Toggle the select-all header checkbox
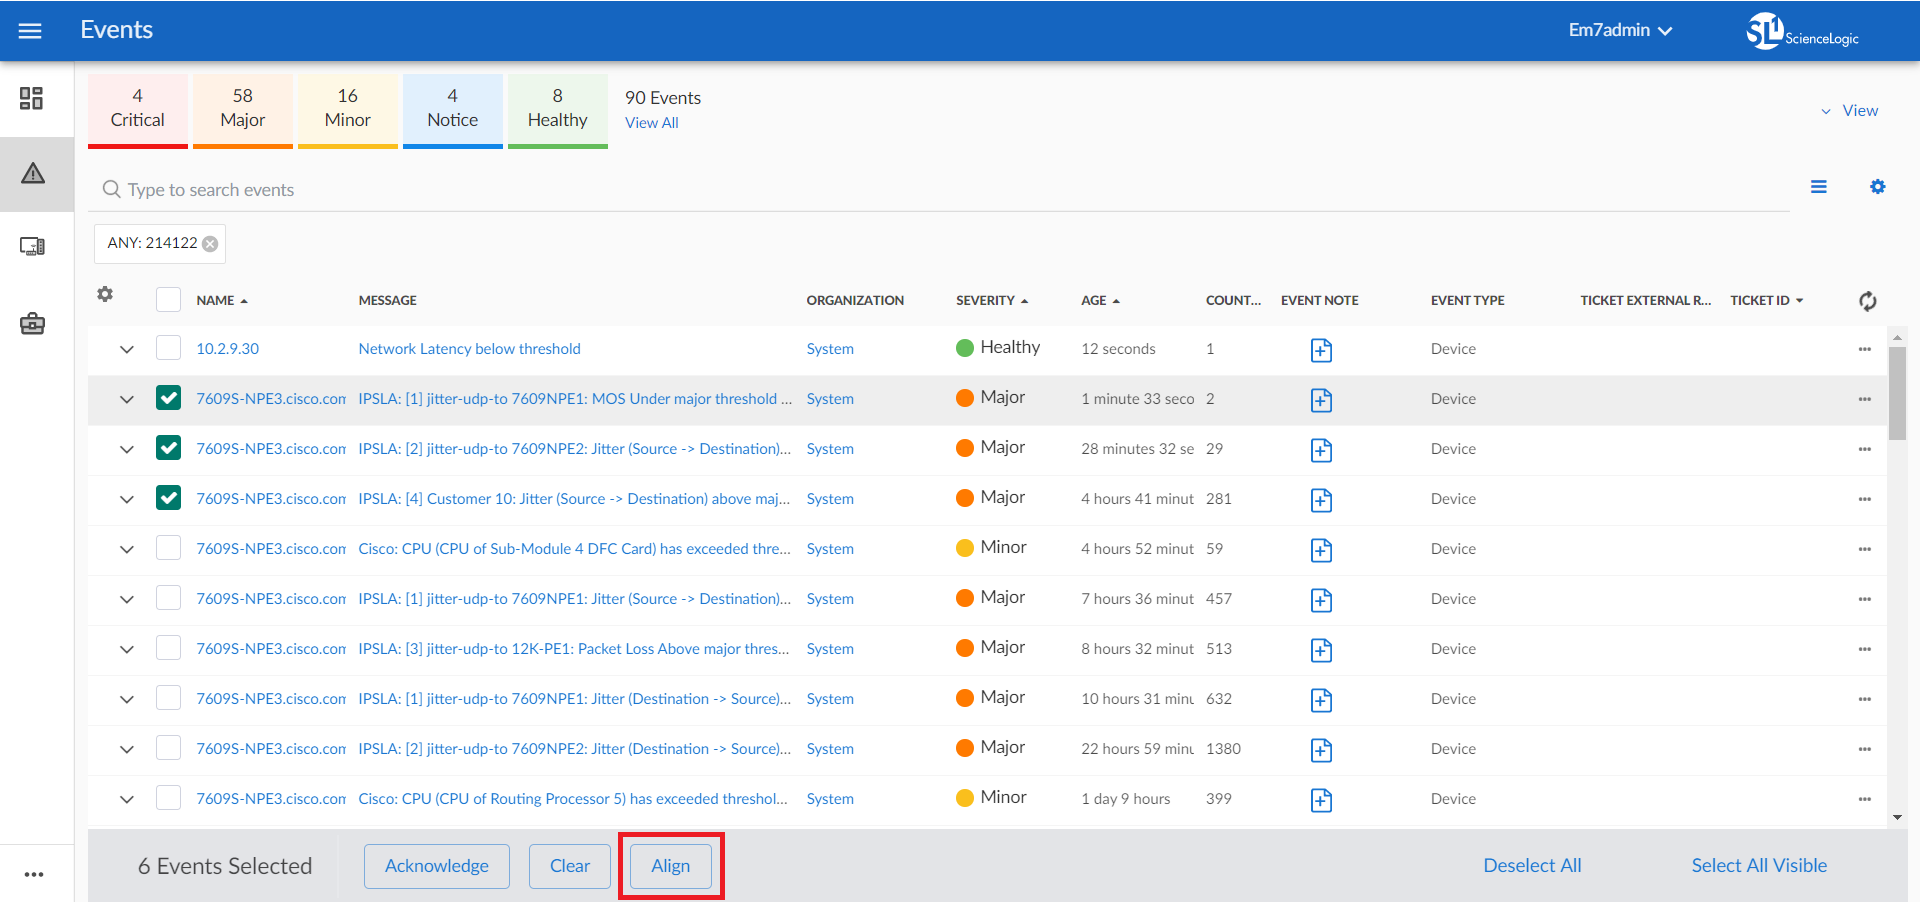The image size is (1920, 902). tap(169, 300)
